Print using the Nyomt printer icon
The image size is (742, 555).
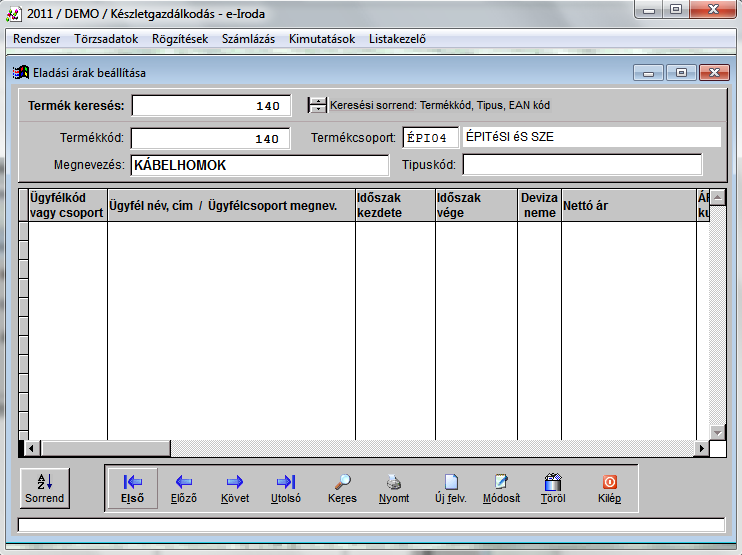(x=394, y=488)
